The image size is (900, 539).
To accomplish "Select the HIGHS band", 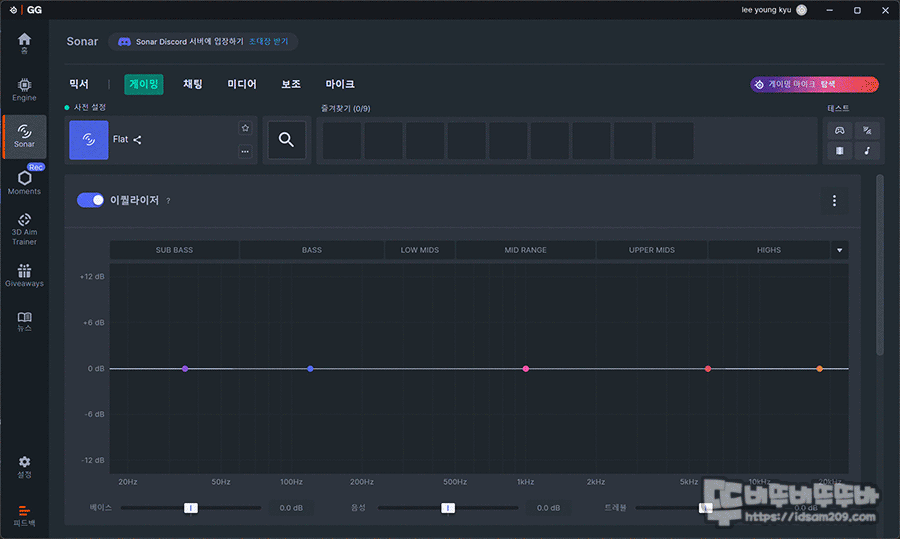I will 769,250.
